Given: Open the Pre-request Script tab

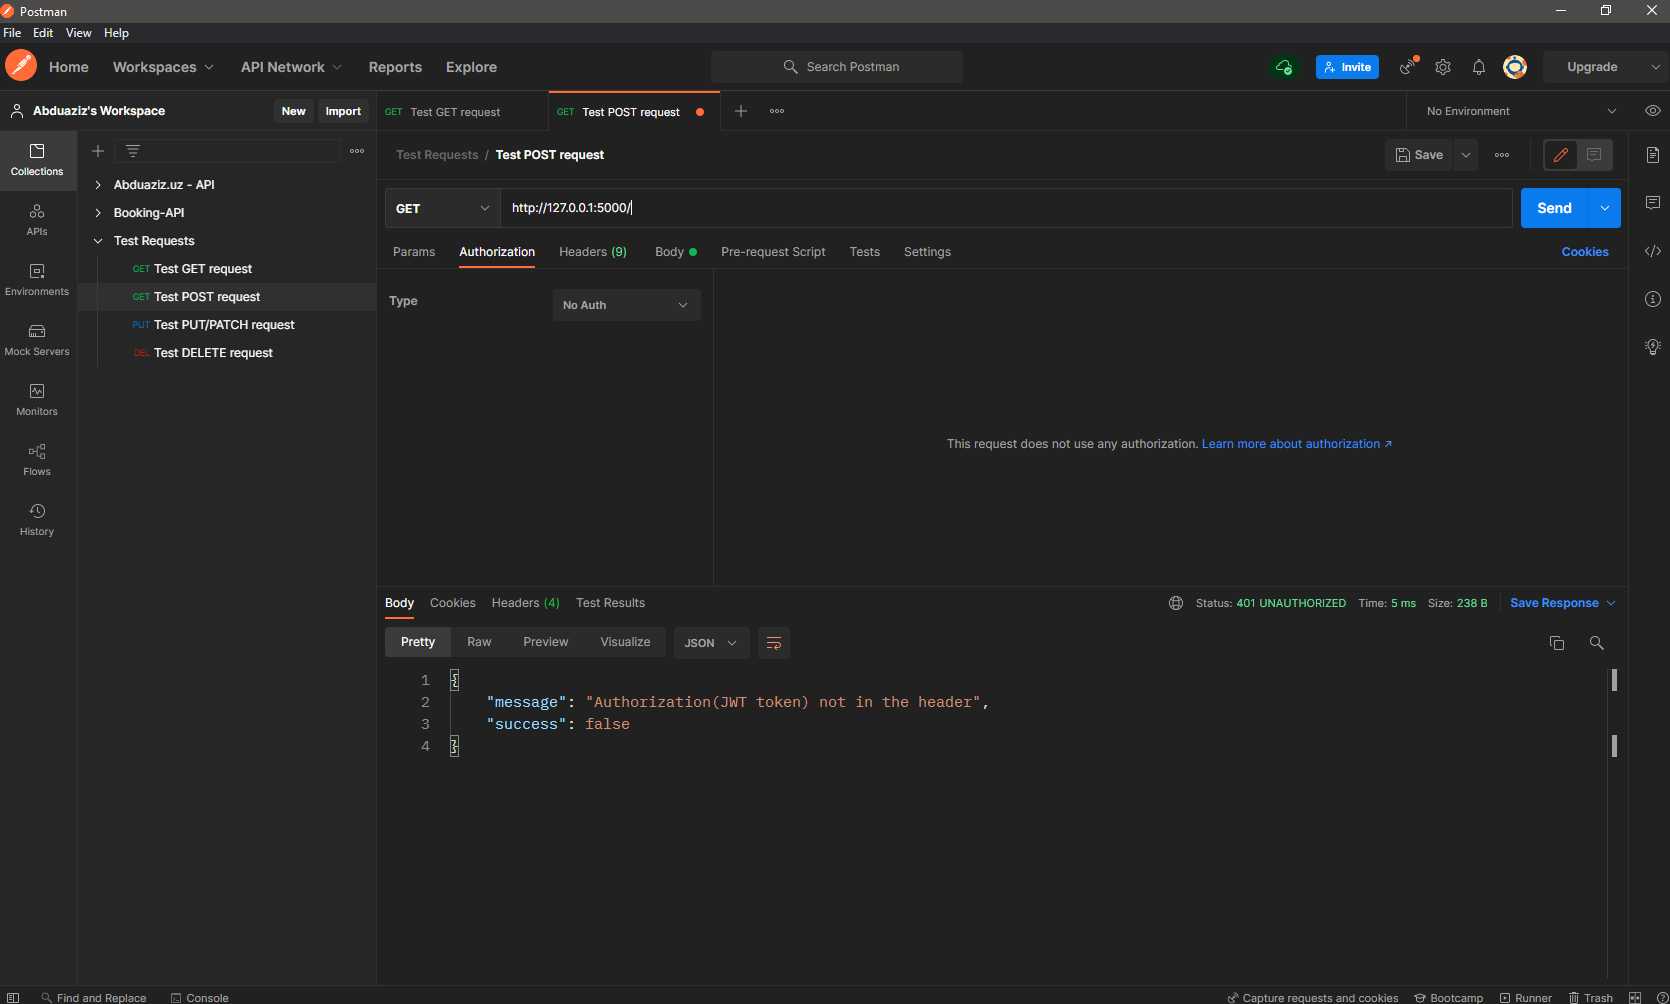Looking at the screenshot, I should [x=773, y=252].
